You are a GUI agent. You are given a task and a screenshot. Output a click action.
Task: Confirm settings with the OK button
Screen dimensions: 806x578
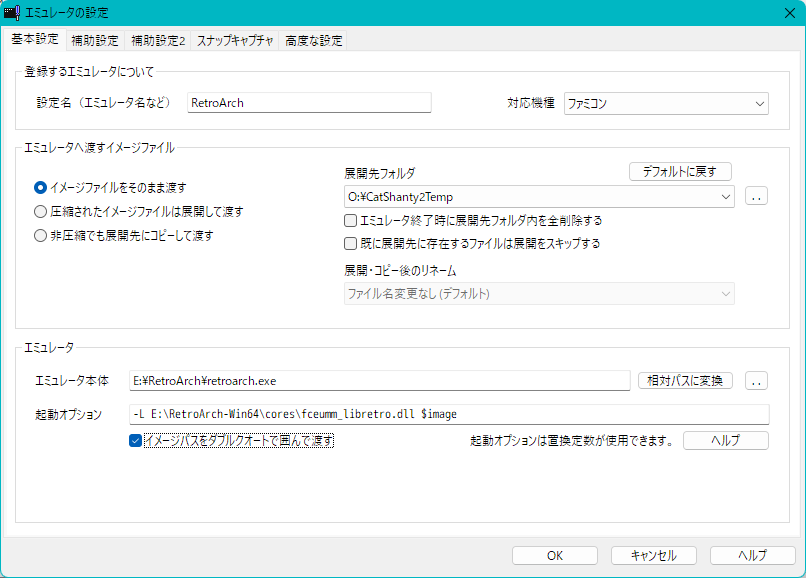click(555, 556)
